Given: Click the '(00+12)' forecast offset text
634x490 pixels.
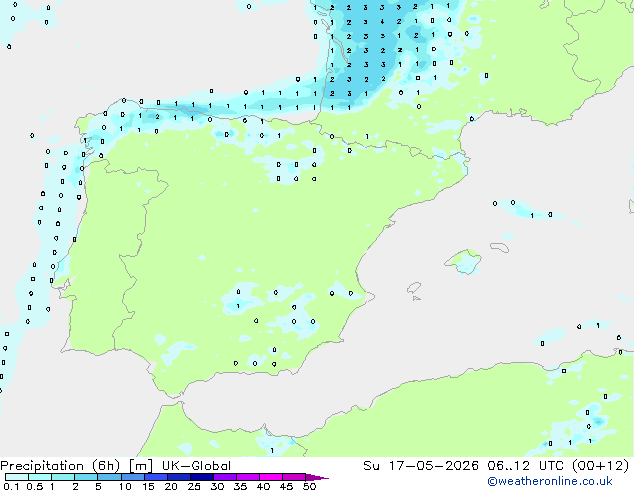Looking at the screenshot, I should [601, 466].
